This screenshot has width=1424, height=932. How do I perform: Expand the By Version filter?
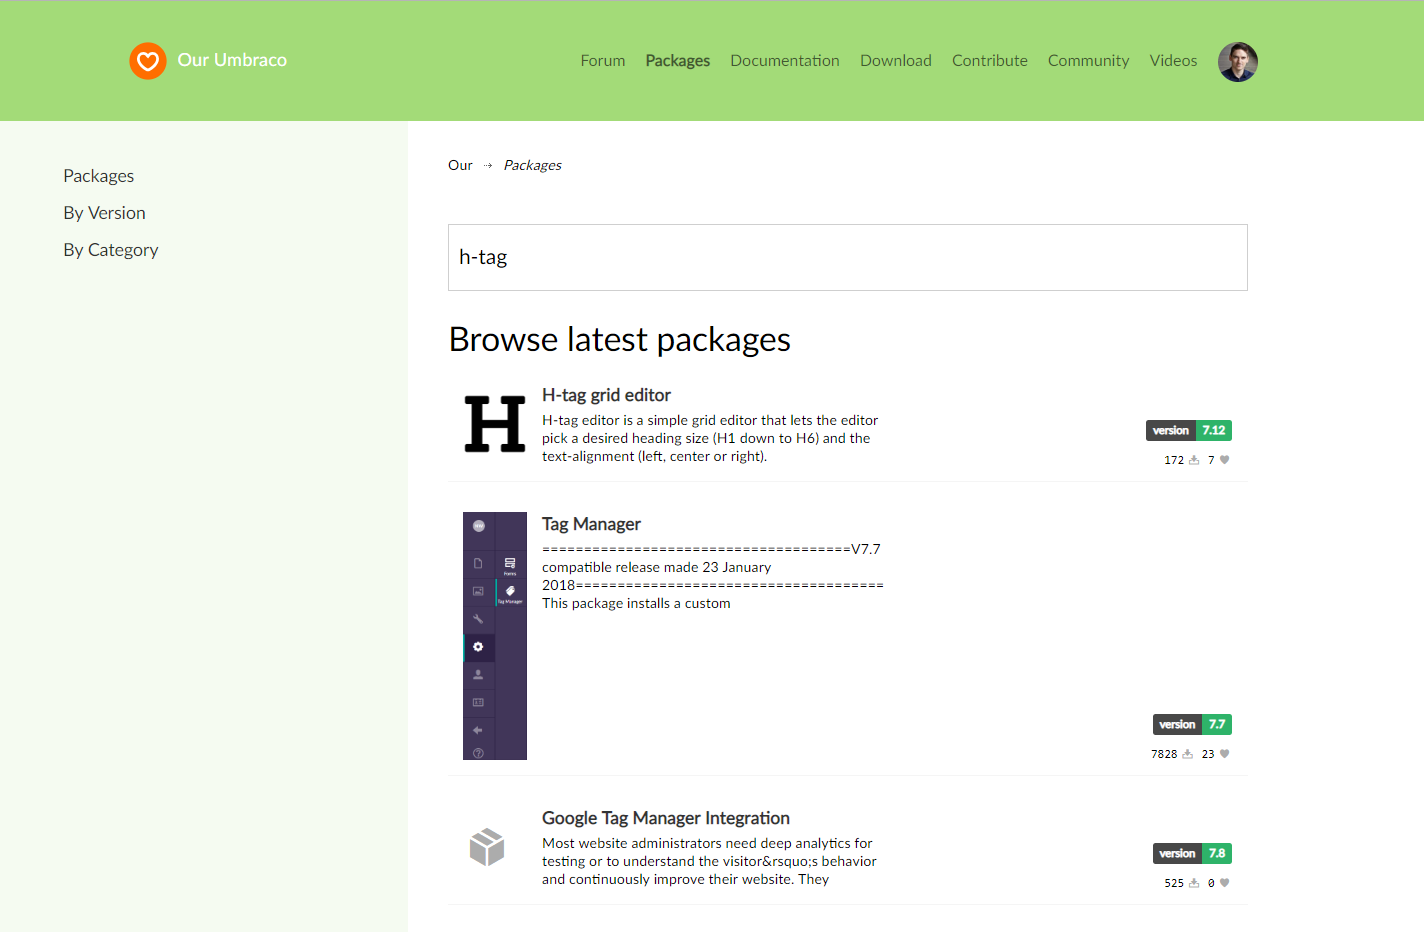coord(104,212)
